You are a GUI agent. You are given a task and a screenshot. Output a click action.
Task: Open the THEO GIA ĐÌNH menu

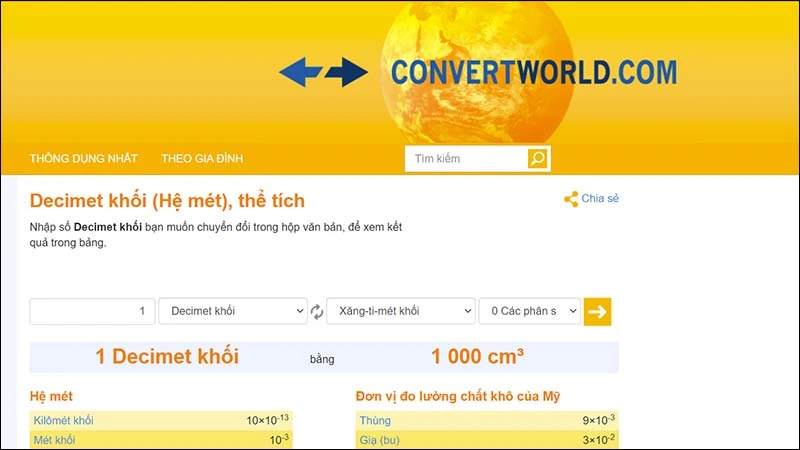pos(202,159)
